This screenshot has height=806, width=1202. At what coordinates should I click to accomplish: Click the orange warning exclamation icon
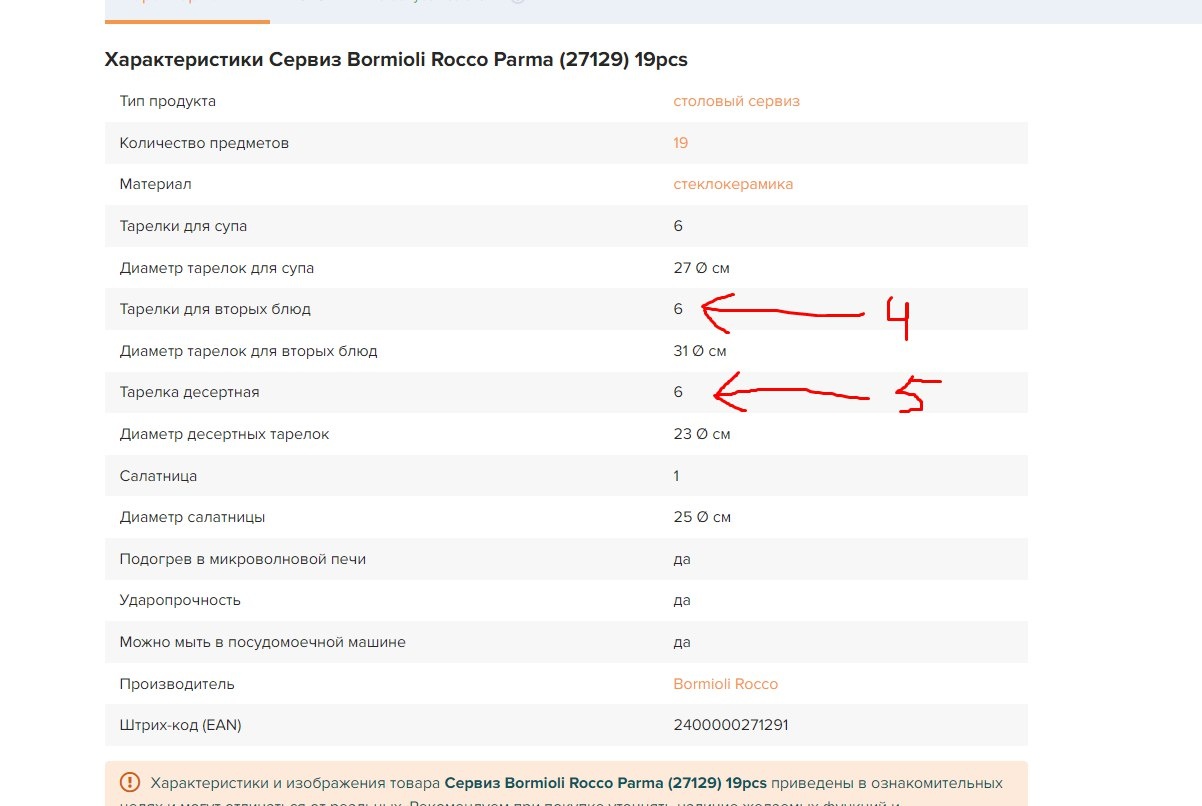pyautogui.click(x=130, y=782)
